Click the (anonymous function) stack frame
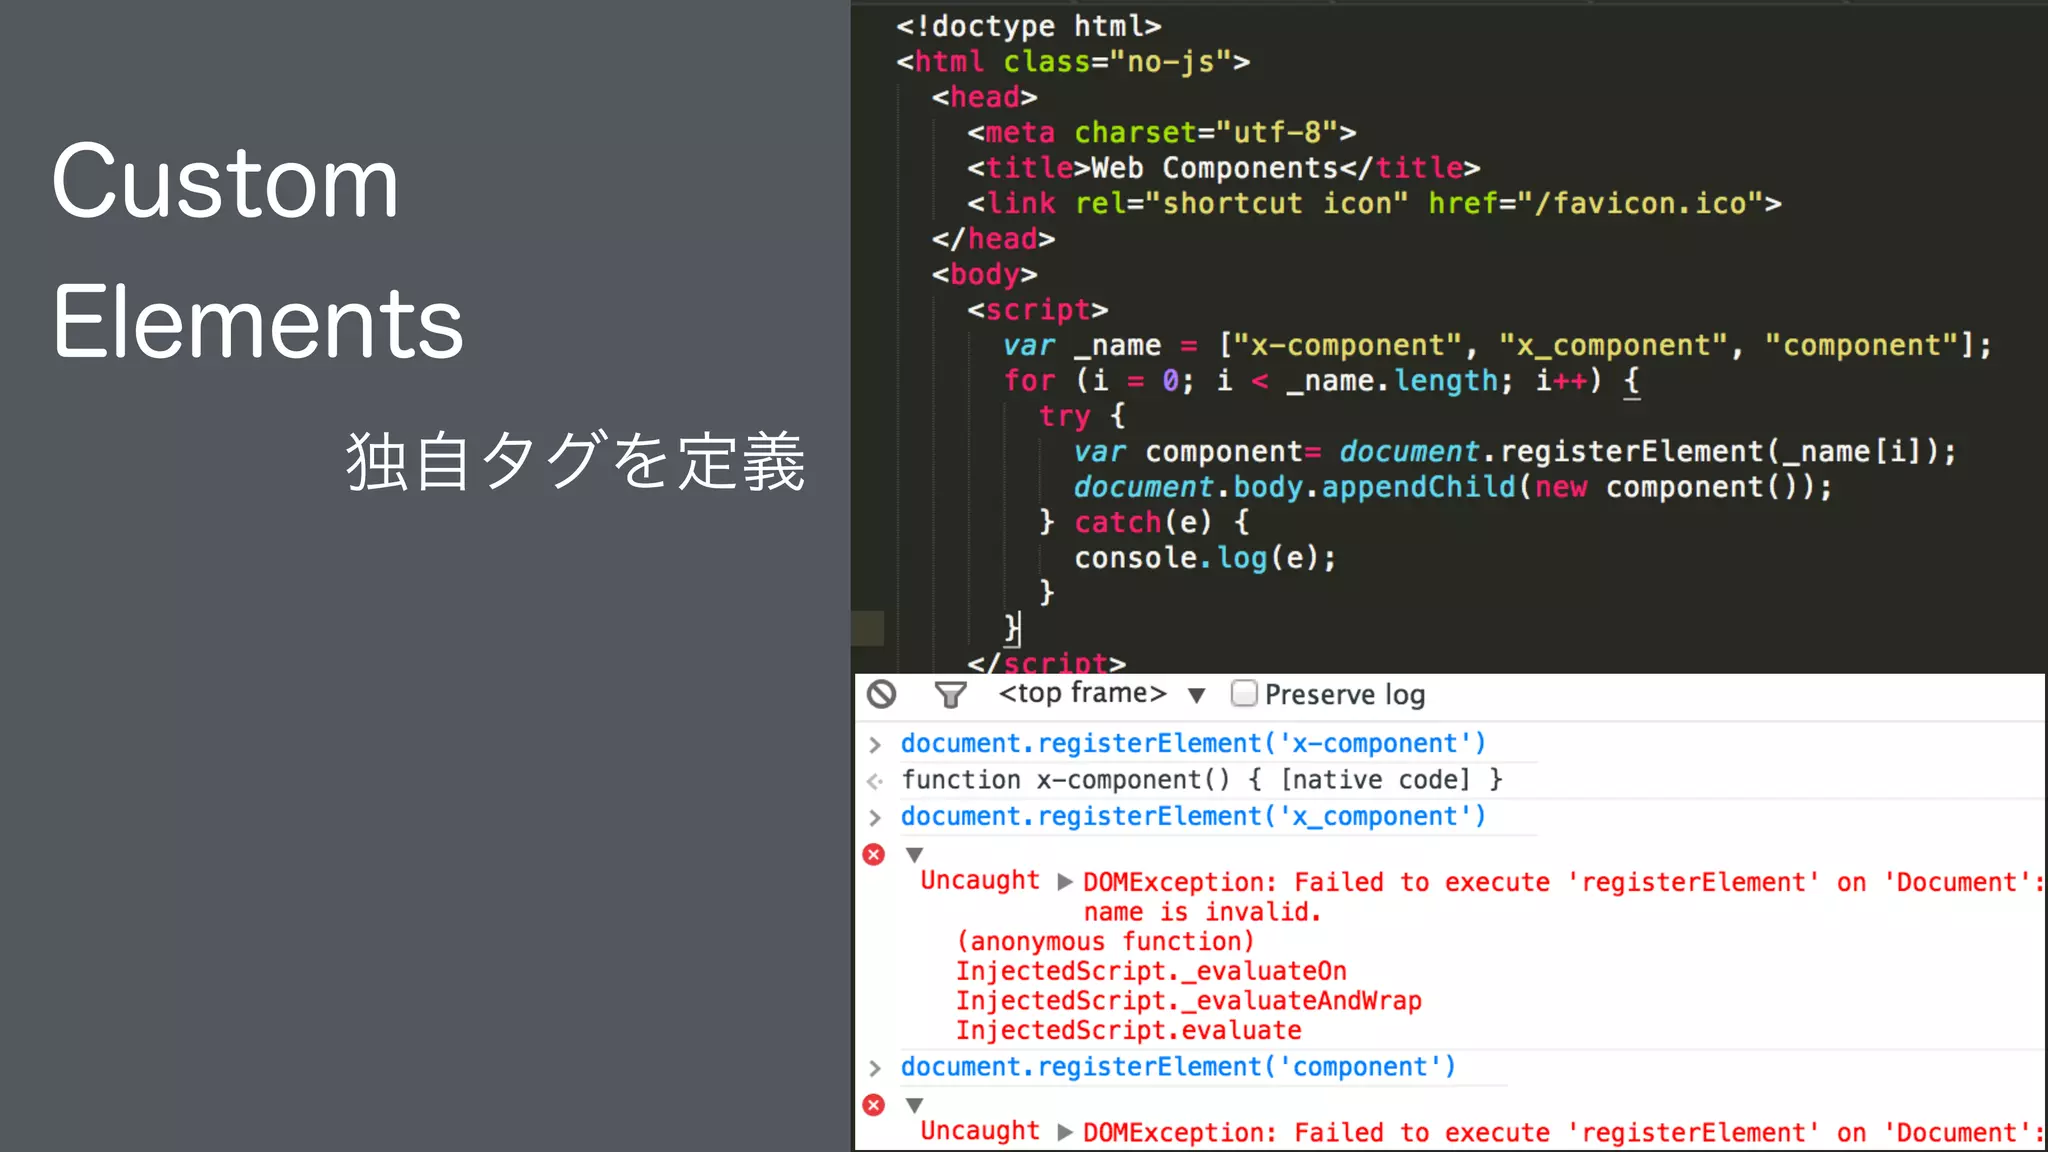This screenshot has width=2048, height=1152. coord(1105,942)
